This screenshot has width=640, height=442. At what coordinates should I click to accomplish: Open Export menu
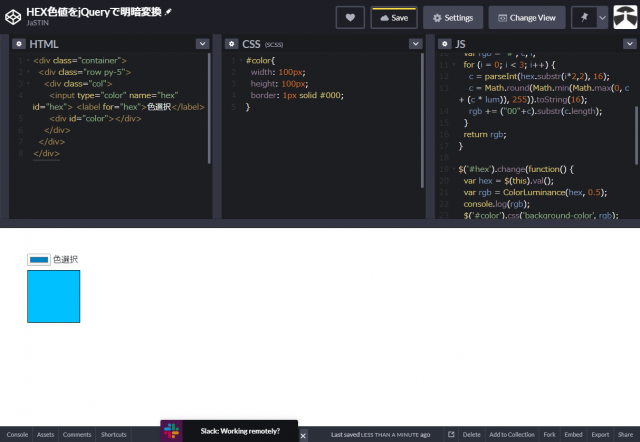600,435
